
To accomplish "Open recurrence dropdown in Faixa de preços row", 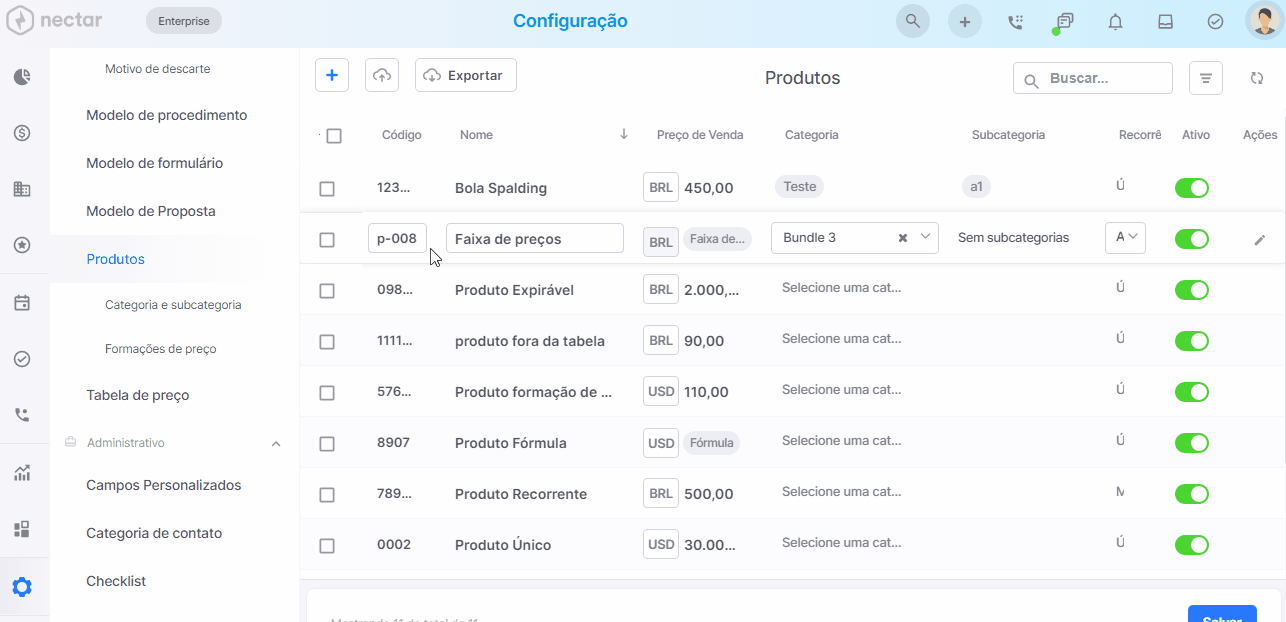I will [x=1125, y=237].
